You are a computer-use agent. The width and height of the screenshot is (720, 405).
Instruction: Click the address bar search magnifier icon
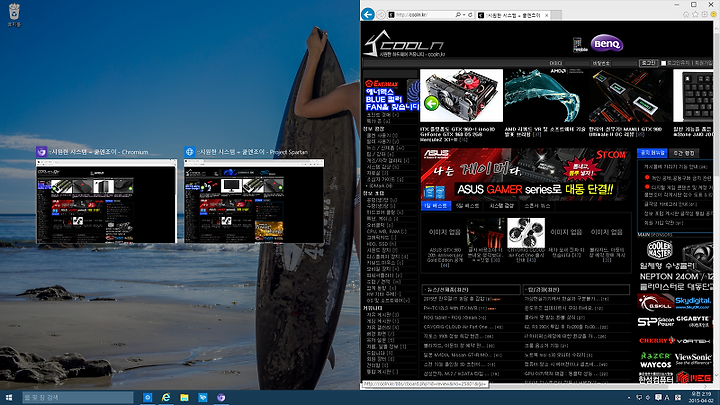pyautogui.click(x=457, y=15)
